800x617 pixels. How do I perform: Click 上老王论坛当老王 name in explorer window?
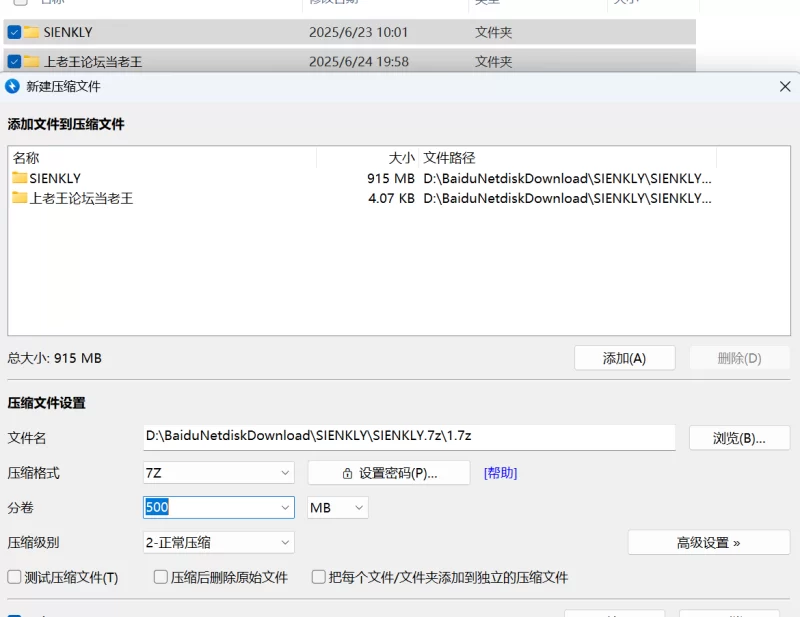[93, 61]
